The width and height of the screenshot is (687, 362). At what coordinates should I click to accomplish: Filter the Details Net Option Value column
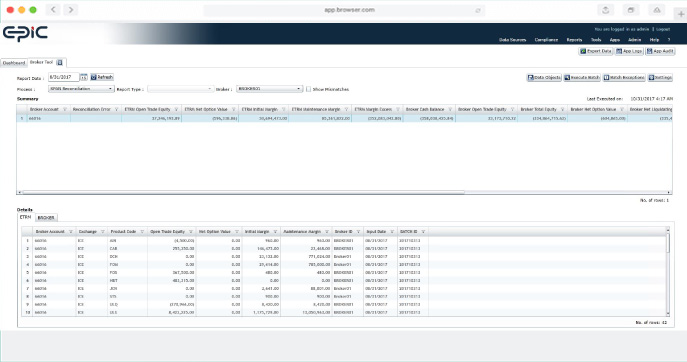pos(237,231)
